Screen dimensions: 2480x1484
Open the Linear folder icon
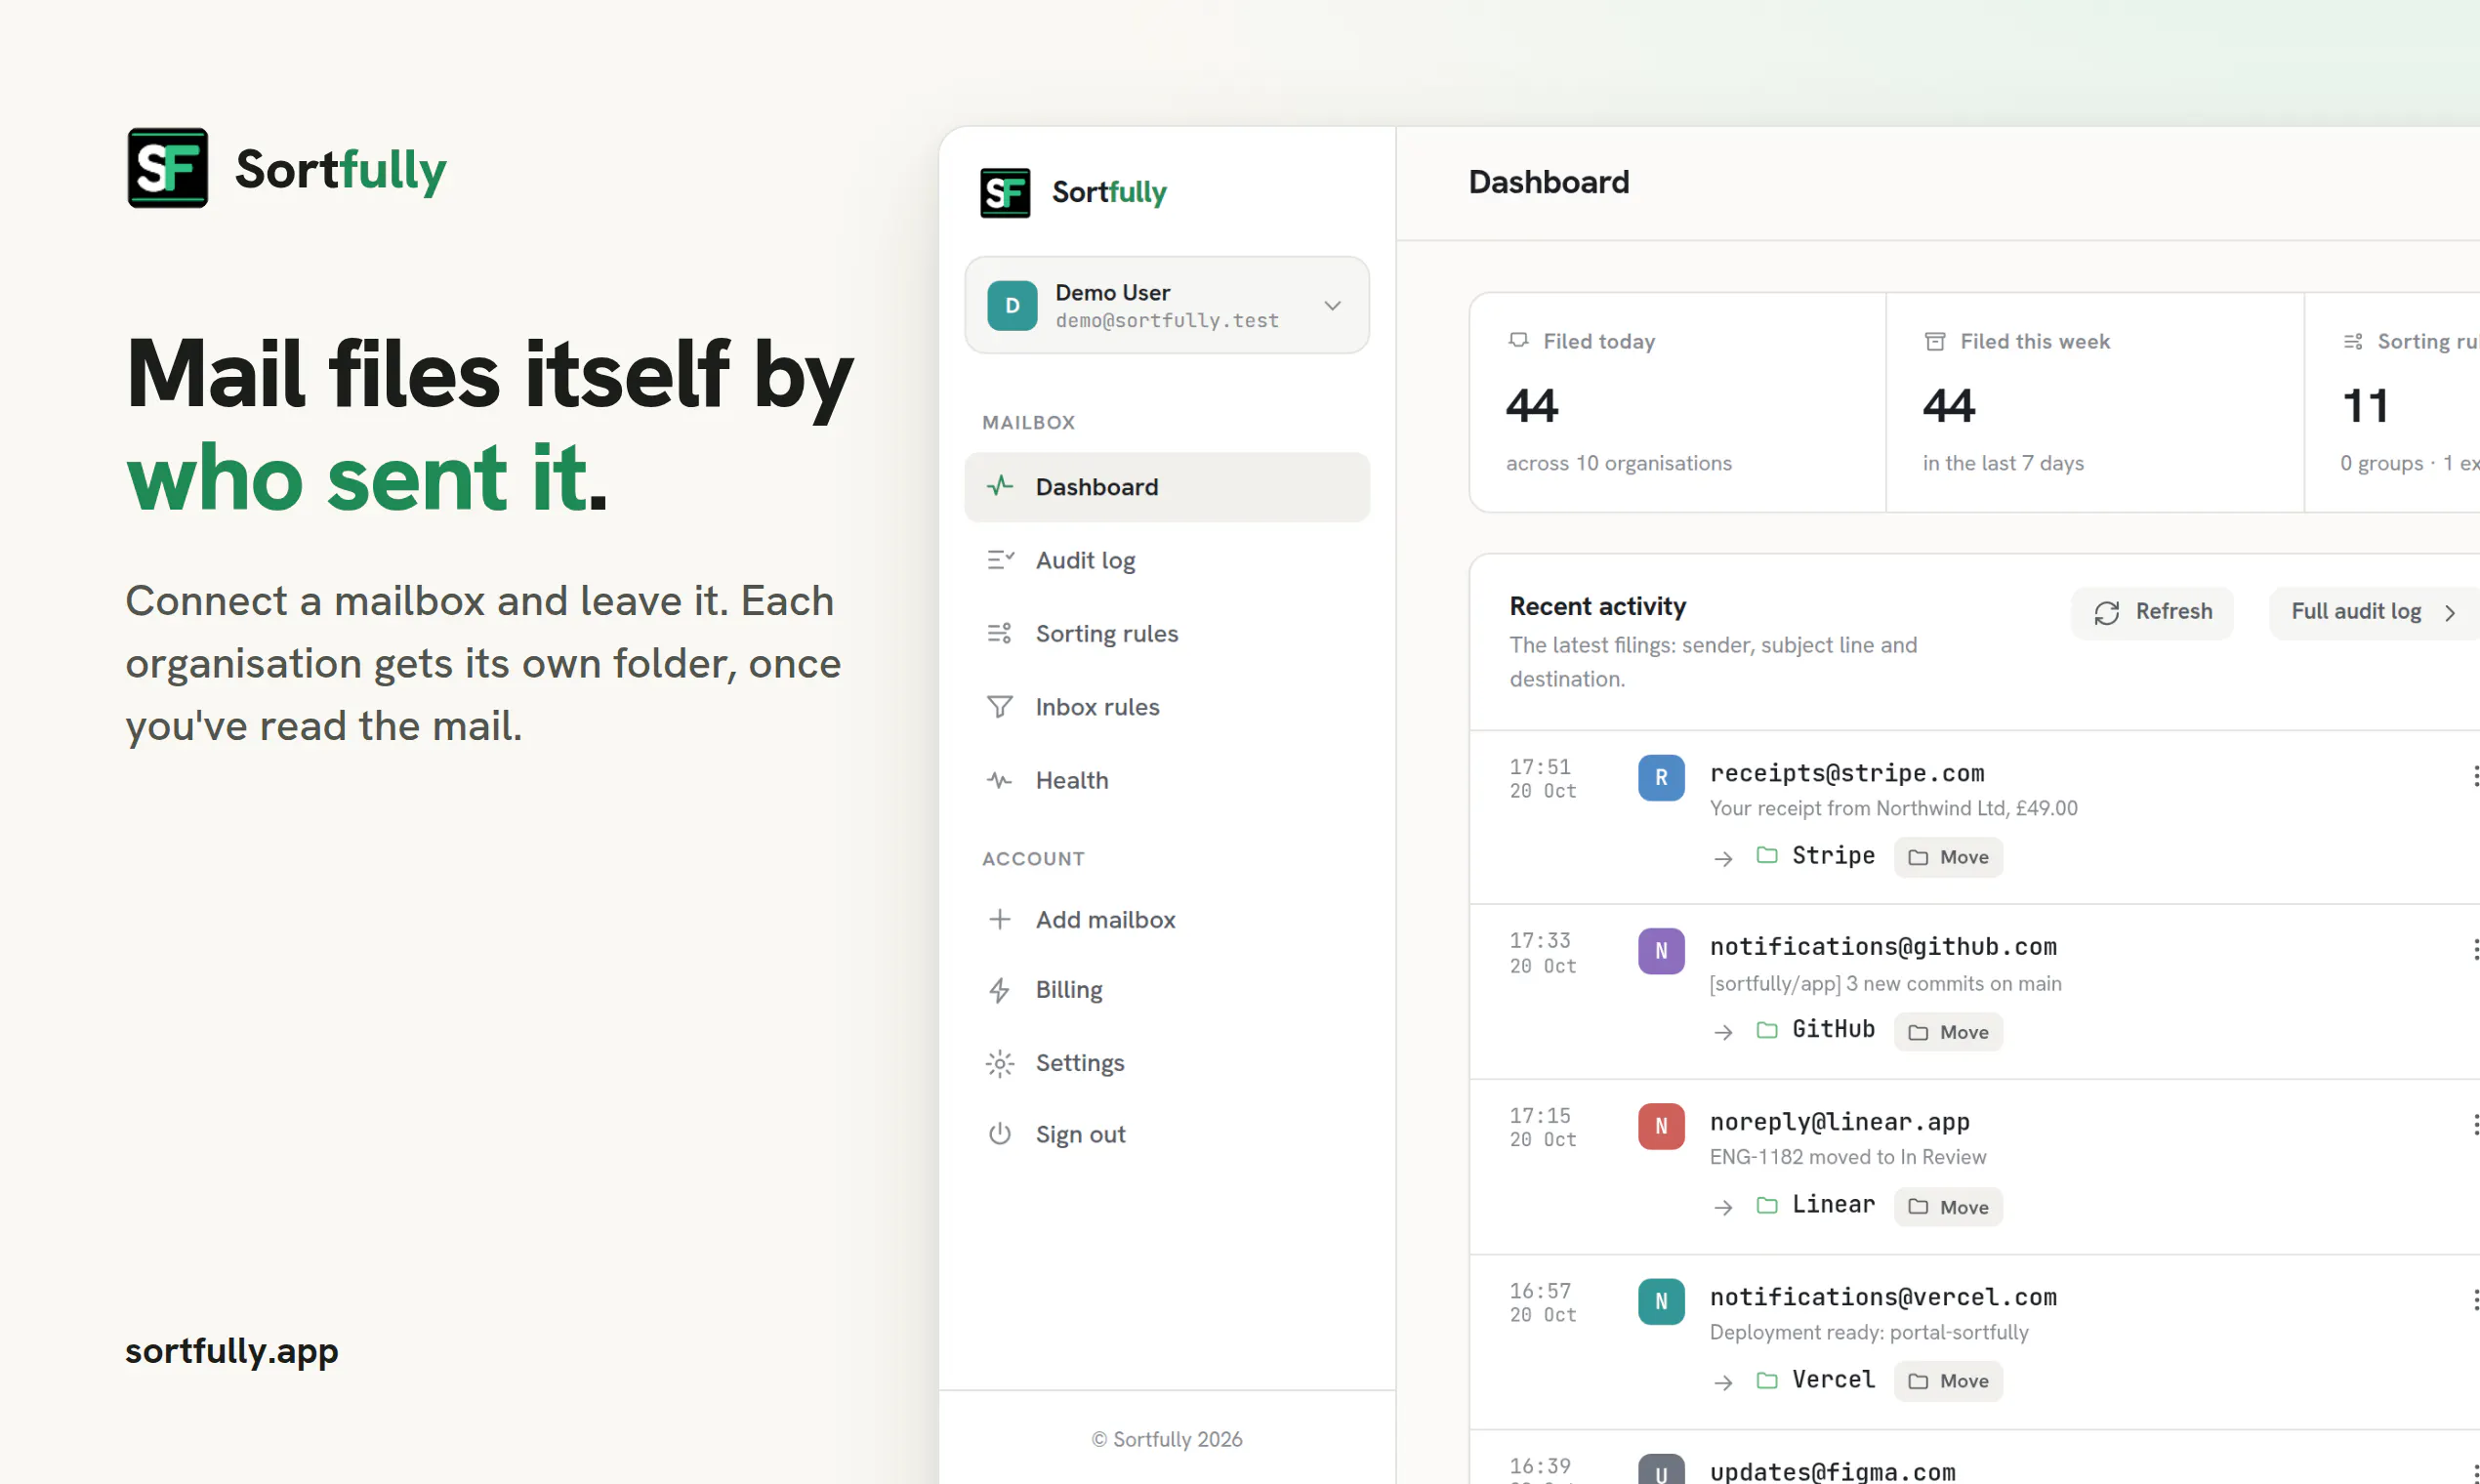click(1767, 1205)
